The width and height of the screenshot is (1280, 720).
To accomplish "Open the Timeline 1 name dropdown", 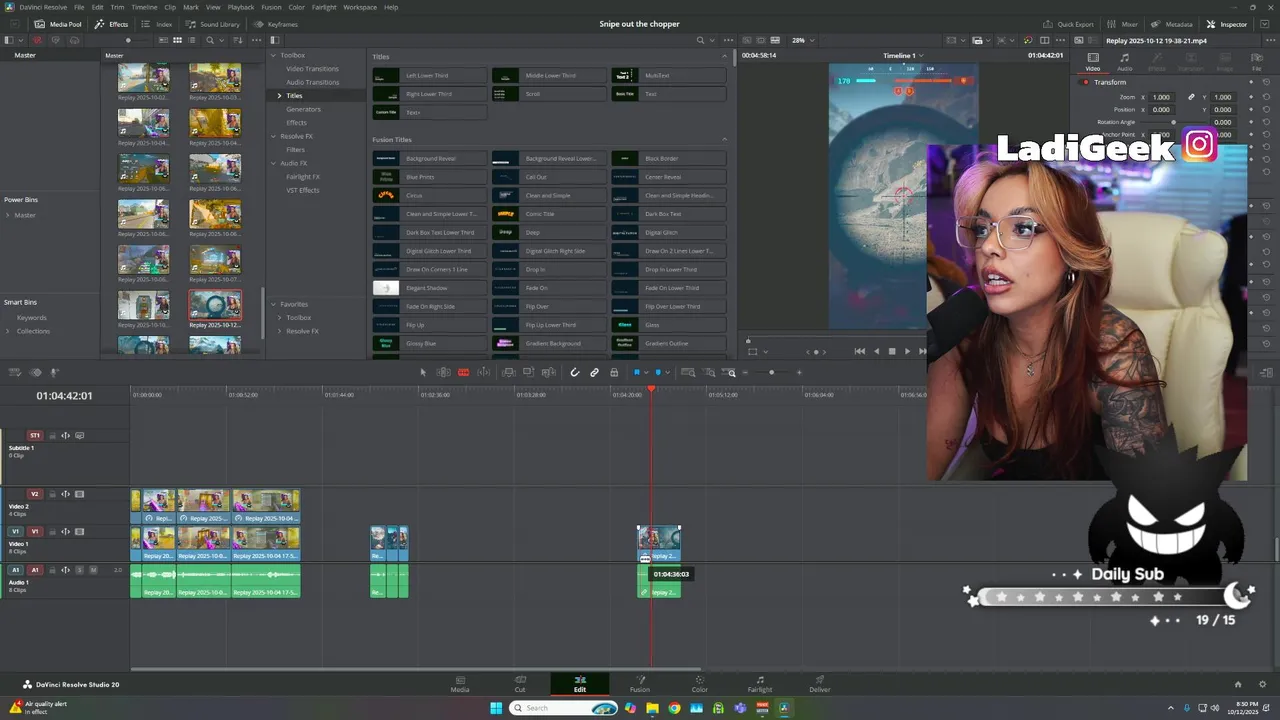I will 903,55.
